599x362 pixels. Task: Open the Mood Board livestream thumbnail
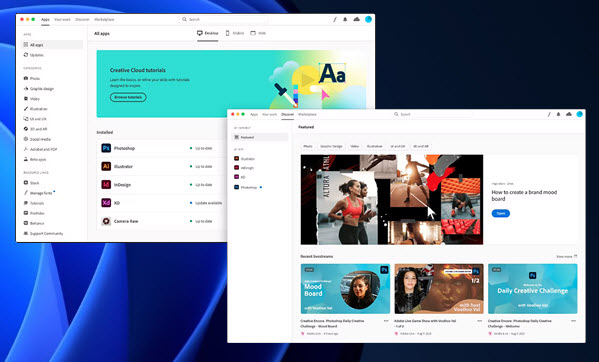[345, 289]
